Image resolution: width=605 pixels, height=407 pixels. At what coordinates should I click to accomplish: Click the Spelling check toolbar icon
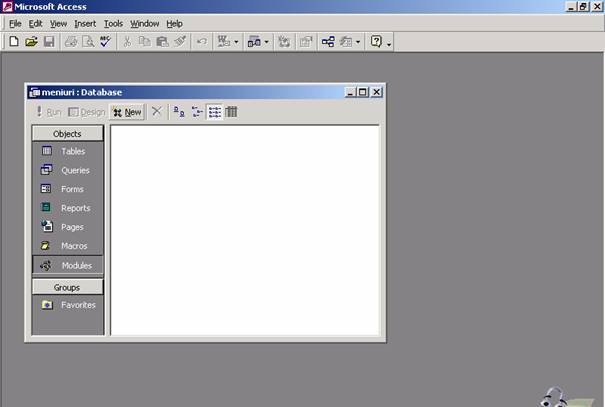tap(106, 42)
